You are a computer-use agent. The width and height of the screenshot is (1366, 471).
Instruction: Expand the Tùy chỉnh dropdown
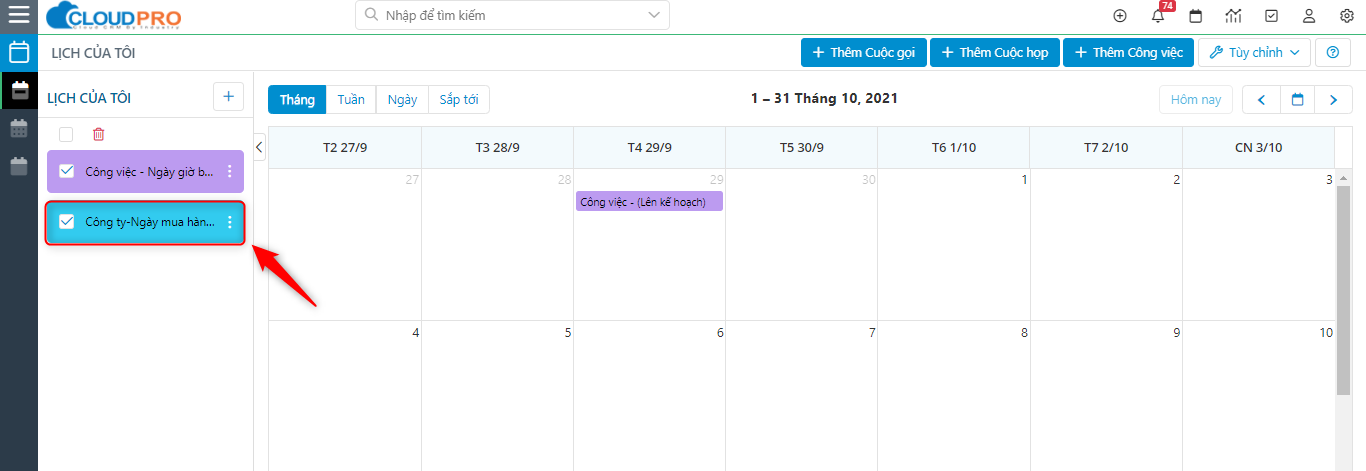1254,53
